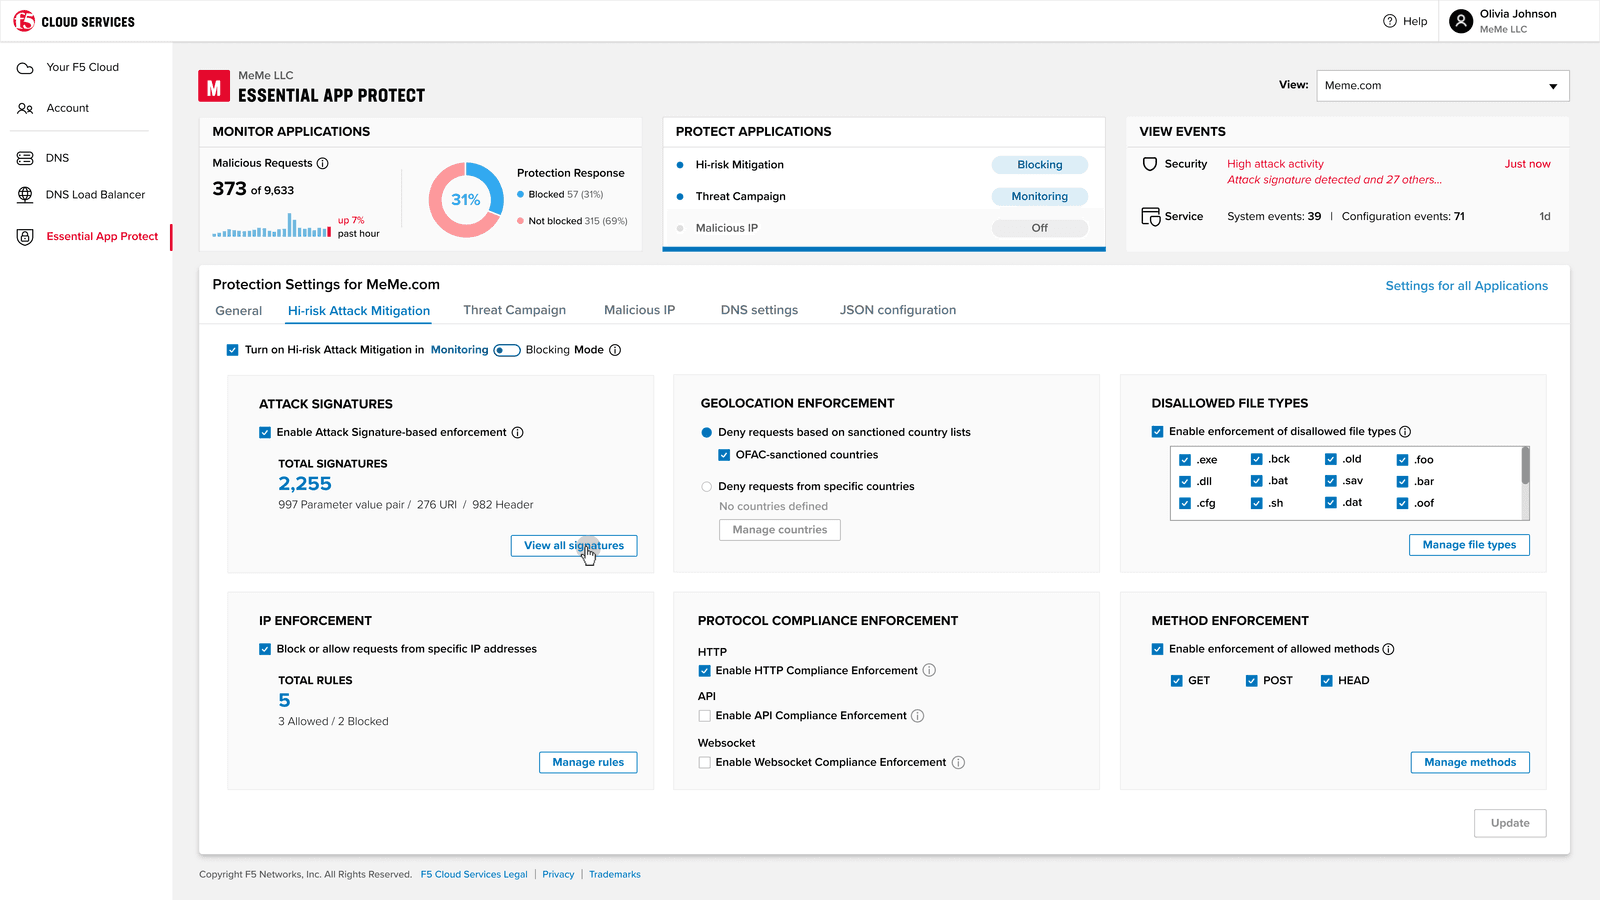1600x900 pixels.
Task: Enable API Compliance Enforcement checkbox
Action: click(x=704, y=715)
